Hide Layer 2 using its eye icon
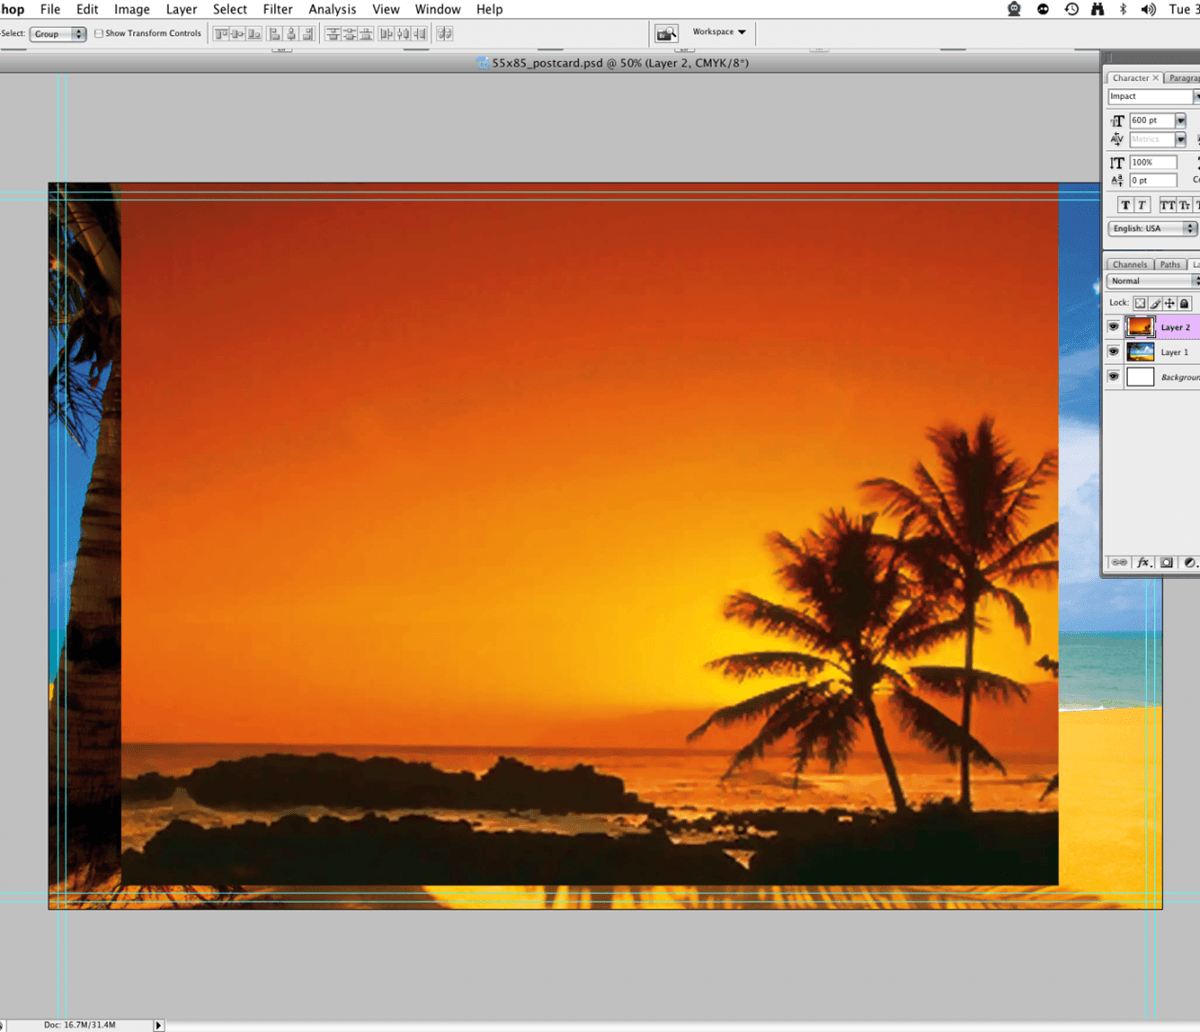 coord(1113,327)
